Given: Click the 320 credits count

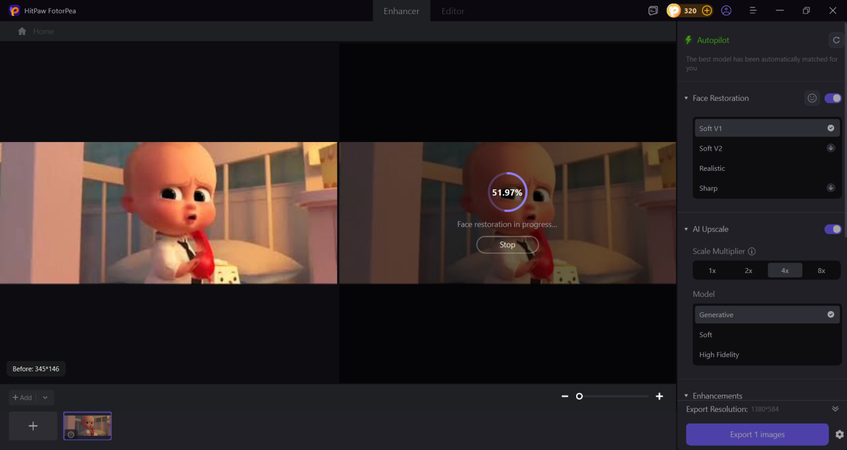Looking at the screenshot, I should 690,11.
